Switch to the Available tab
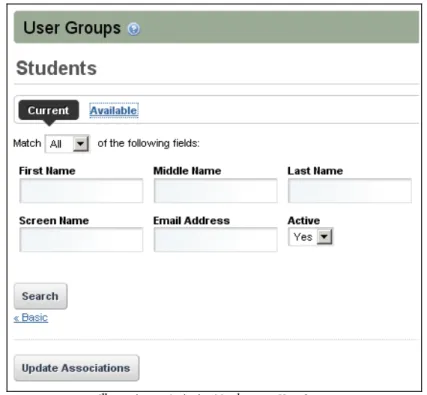 pyautogui.click(x=114, y=110)
